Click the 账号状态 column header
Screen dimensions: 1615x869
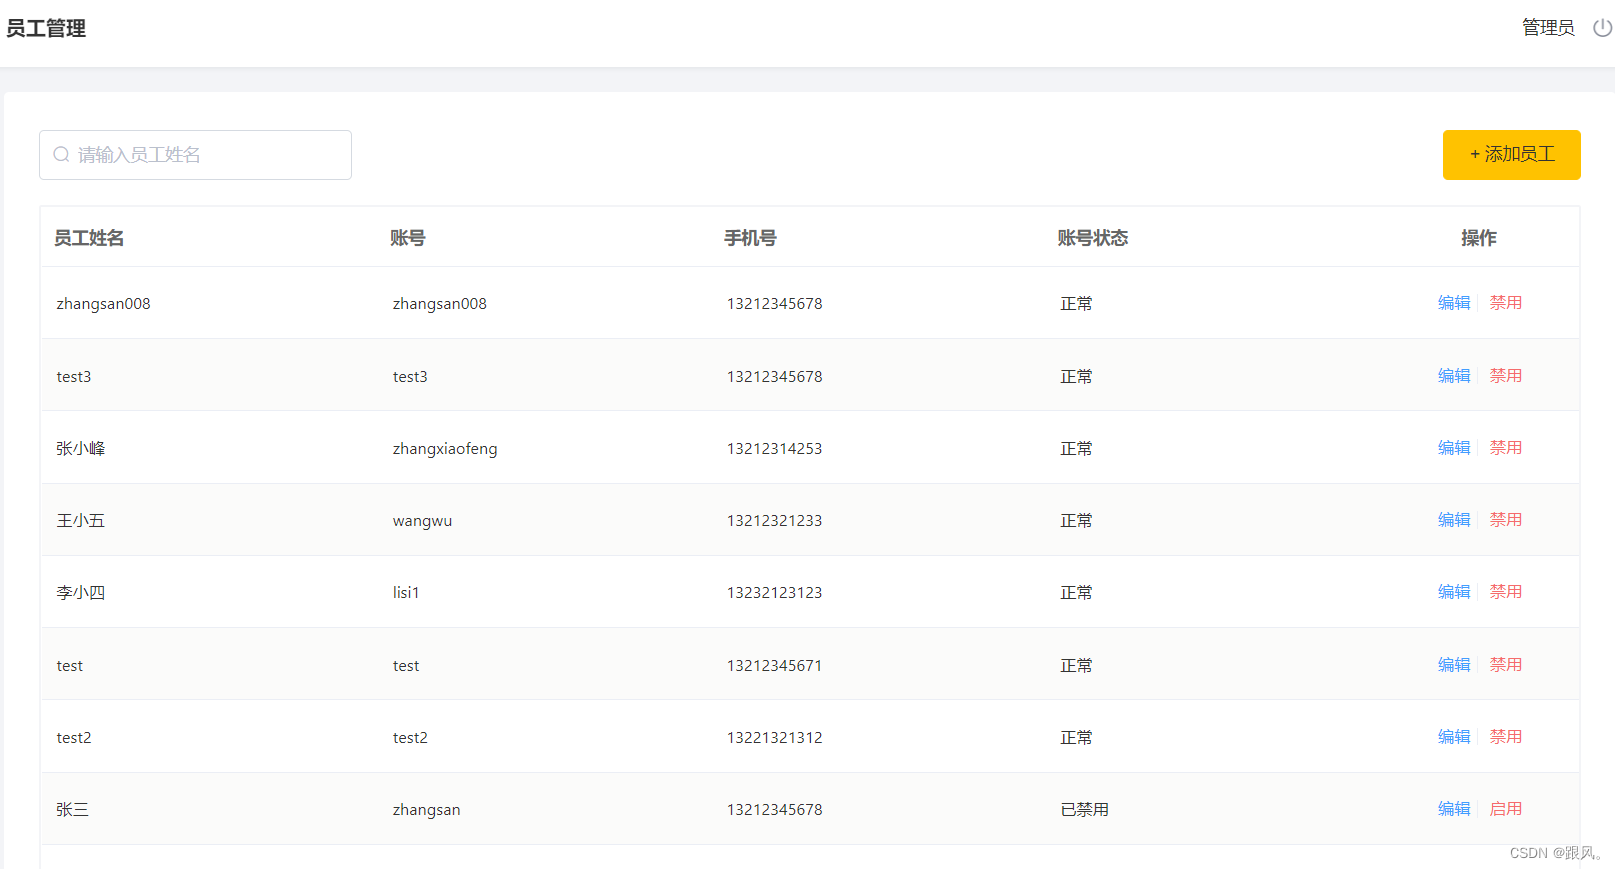click(x=1093, y=238)
